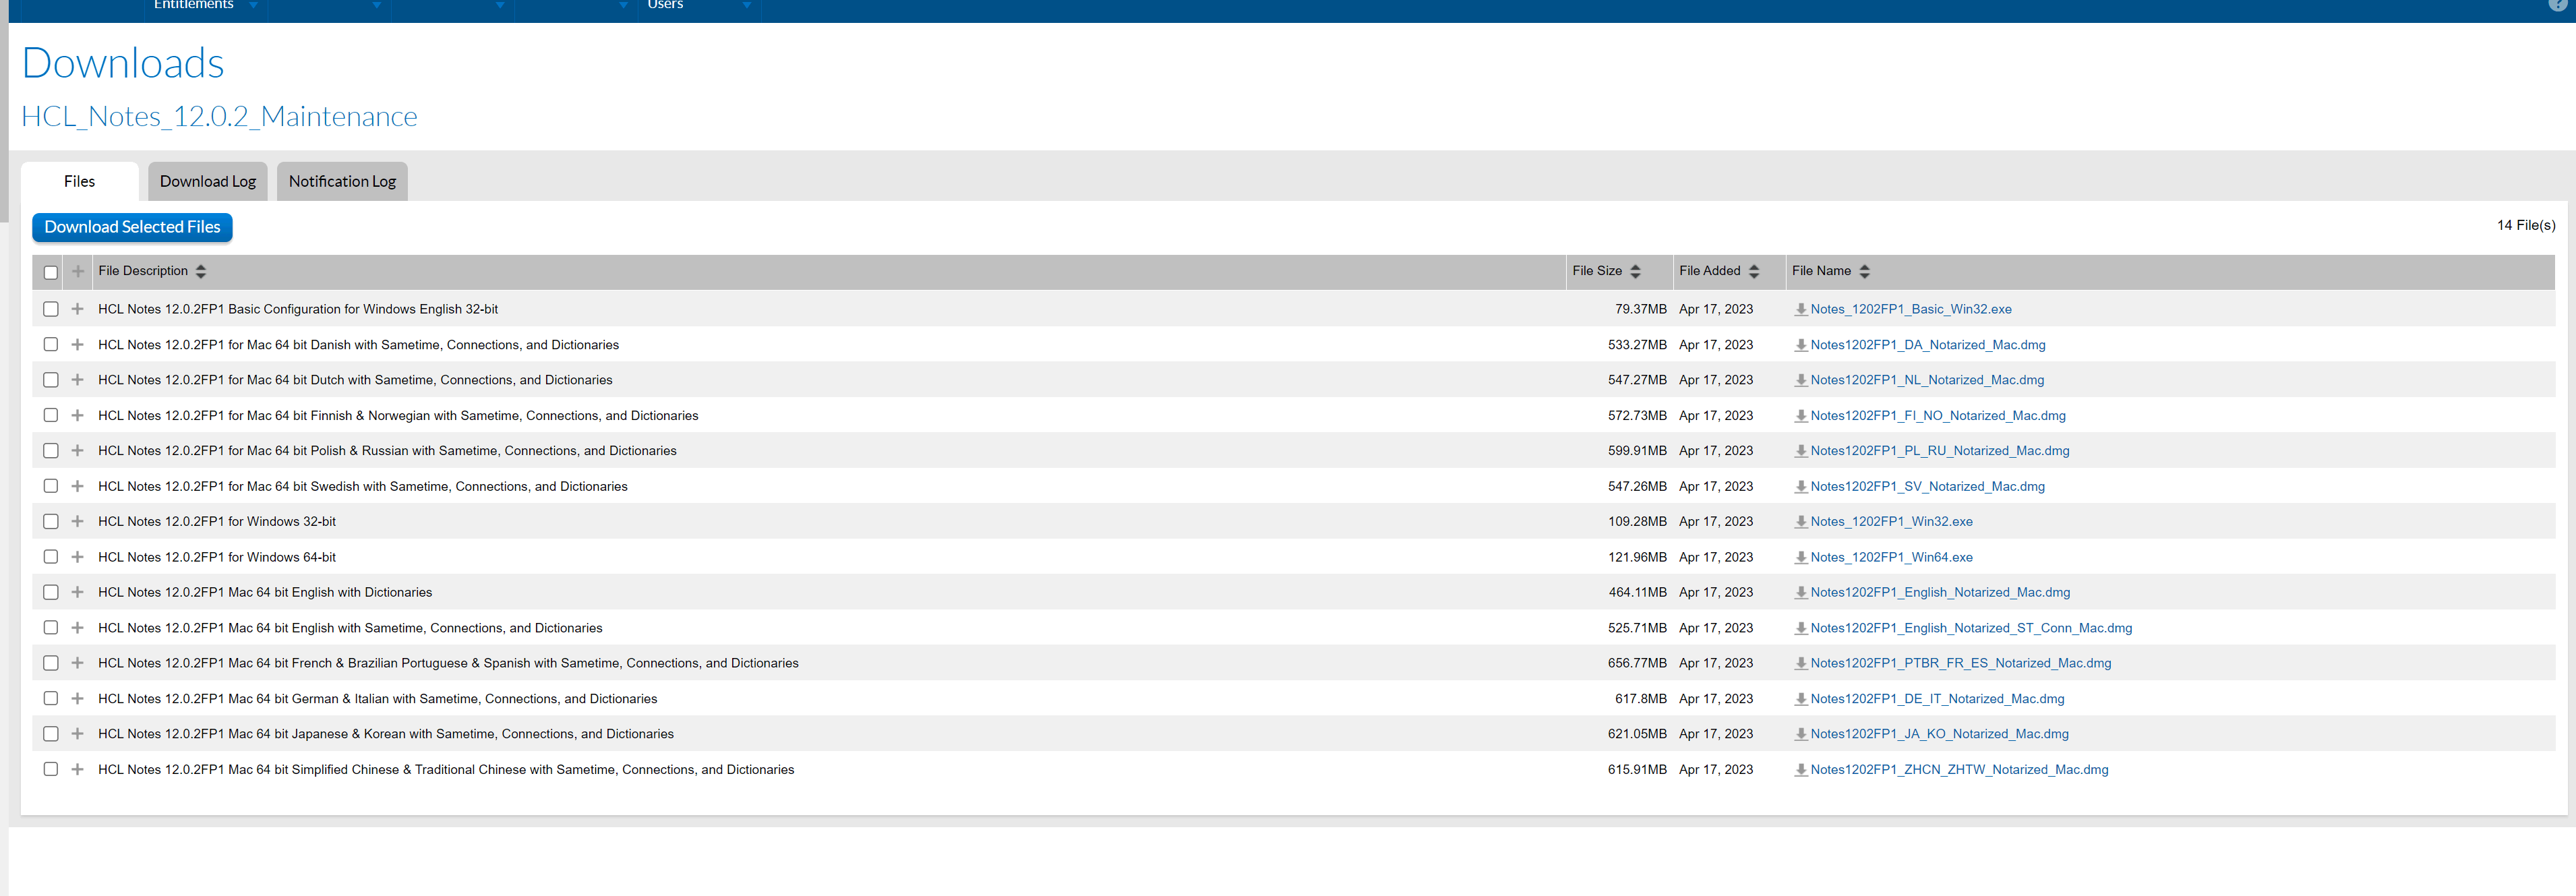The width and height of the screenshot is (2576, 896).
Task: Expand details for Japanese & Korean row
Action: pos(77,734)
